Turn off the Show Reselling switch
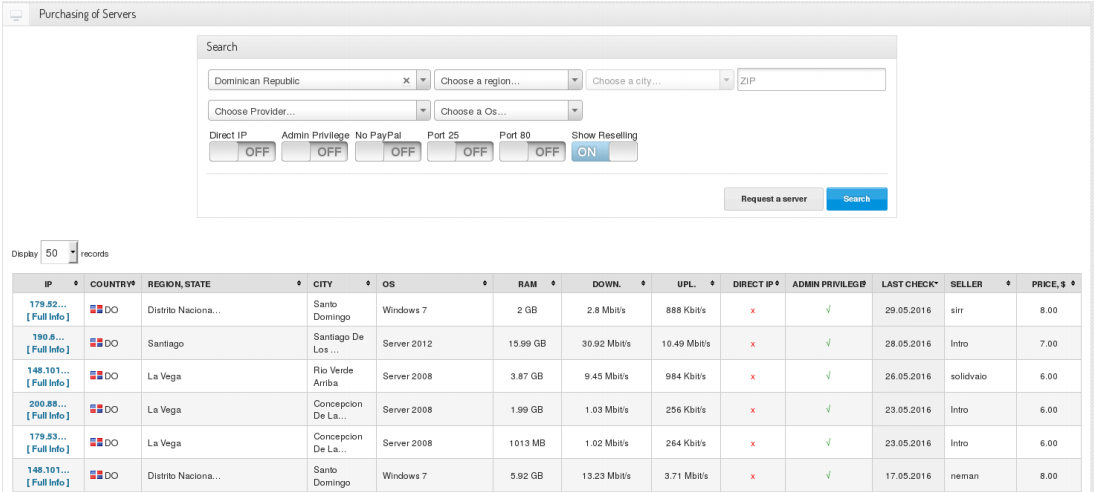 tap(604, 152)
